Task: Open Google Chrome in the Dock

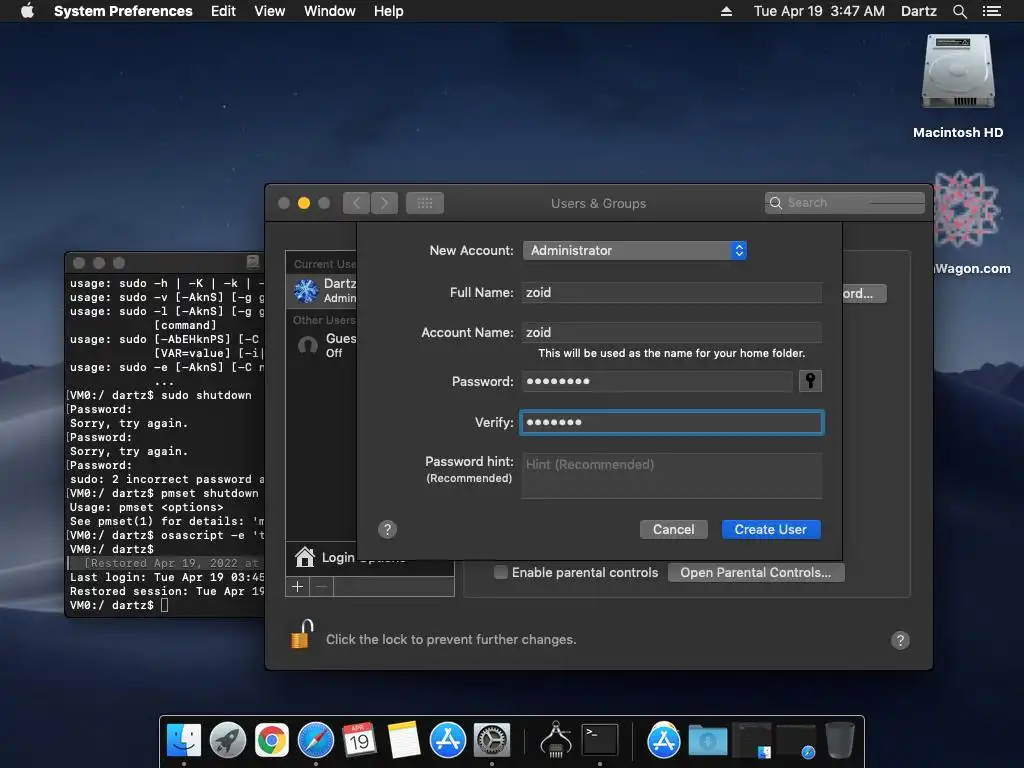Action: 272,740
